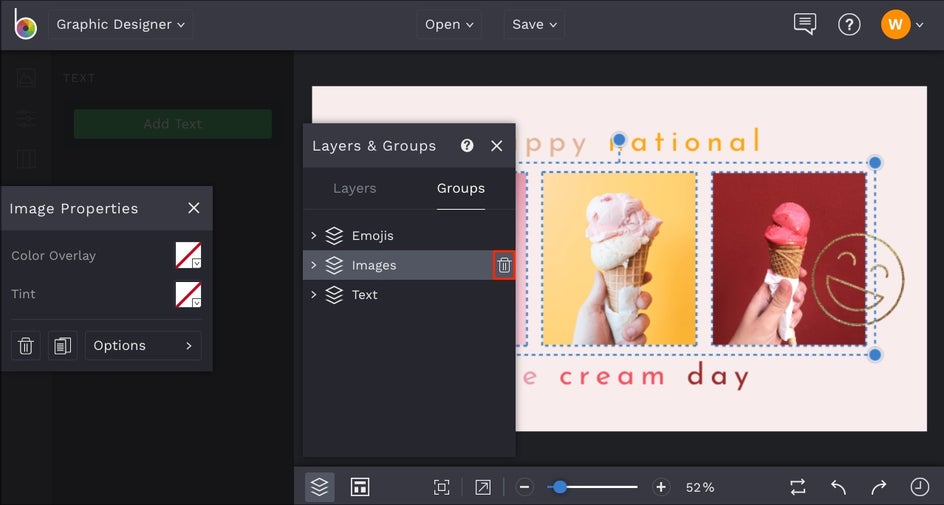This screenshot has width=944, height=505.
Task: Duplicate the image in Image Properties
Action: (63, 345)
